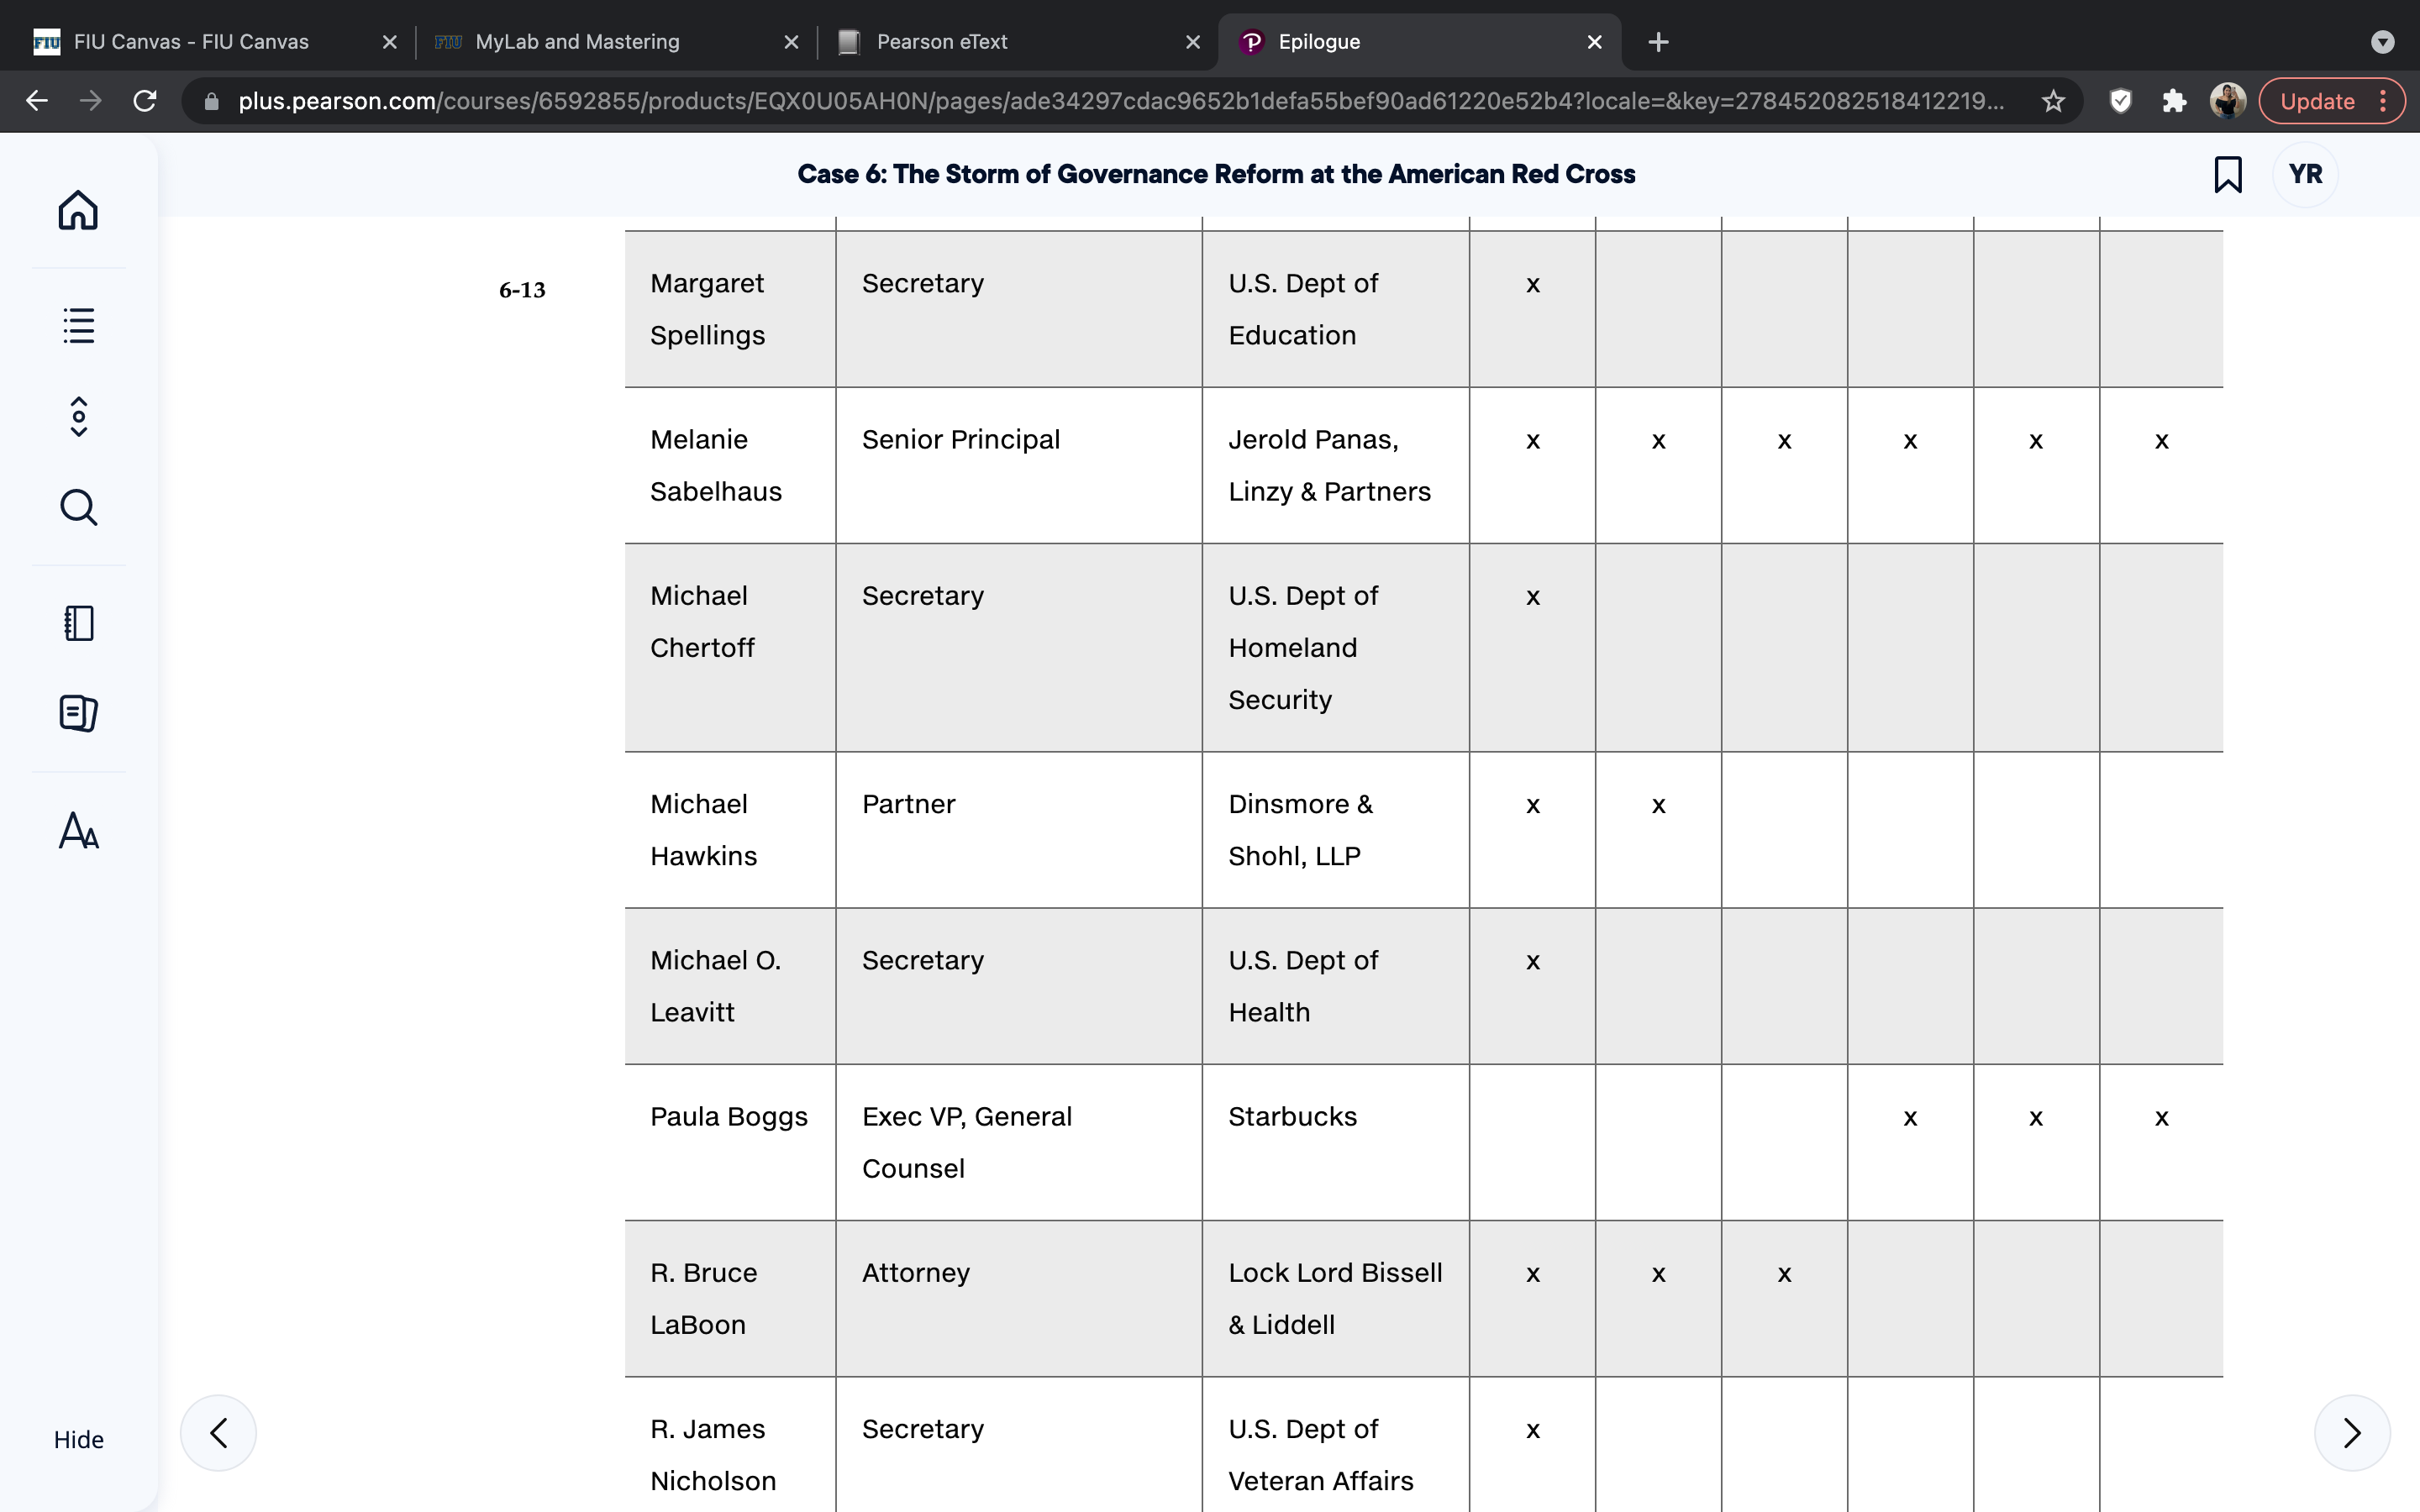Reload the page
Screen dimensions: 2420x1512
point(145,101)
